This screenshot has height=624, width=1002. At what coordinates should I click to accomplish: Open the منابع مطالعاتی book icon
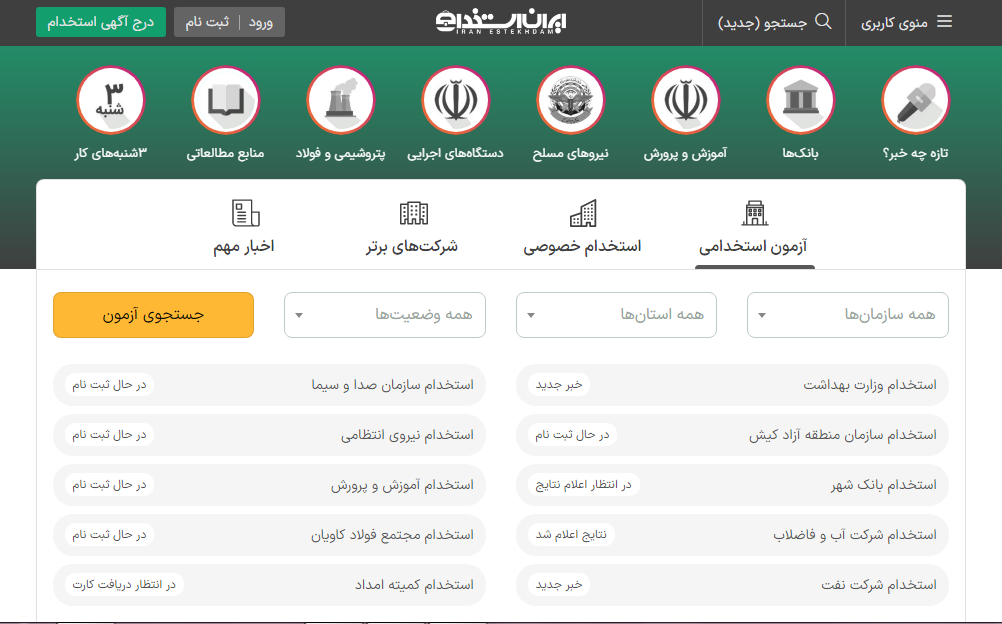click(225, 100)
